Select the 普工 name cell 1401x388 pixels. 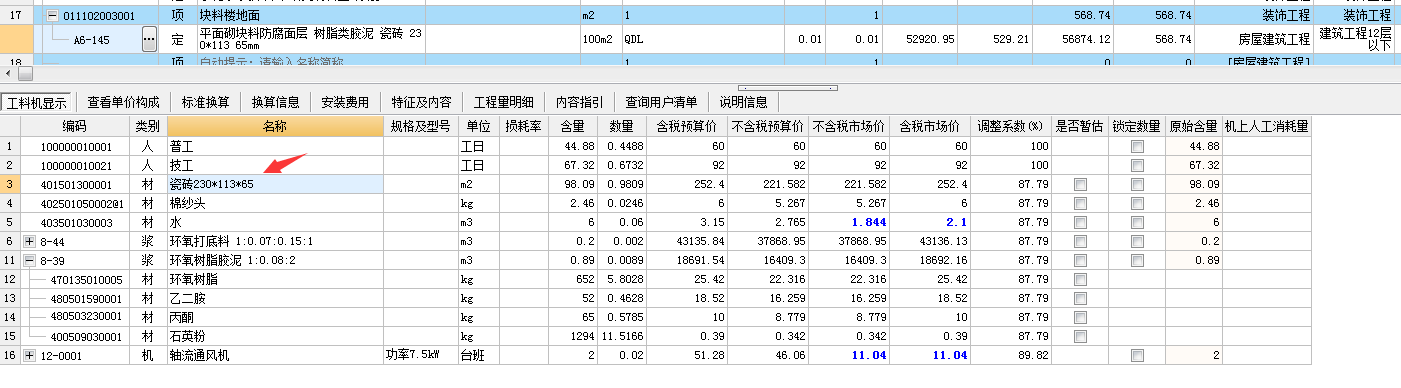(x=275, y=147)
